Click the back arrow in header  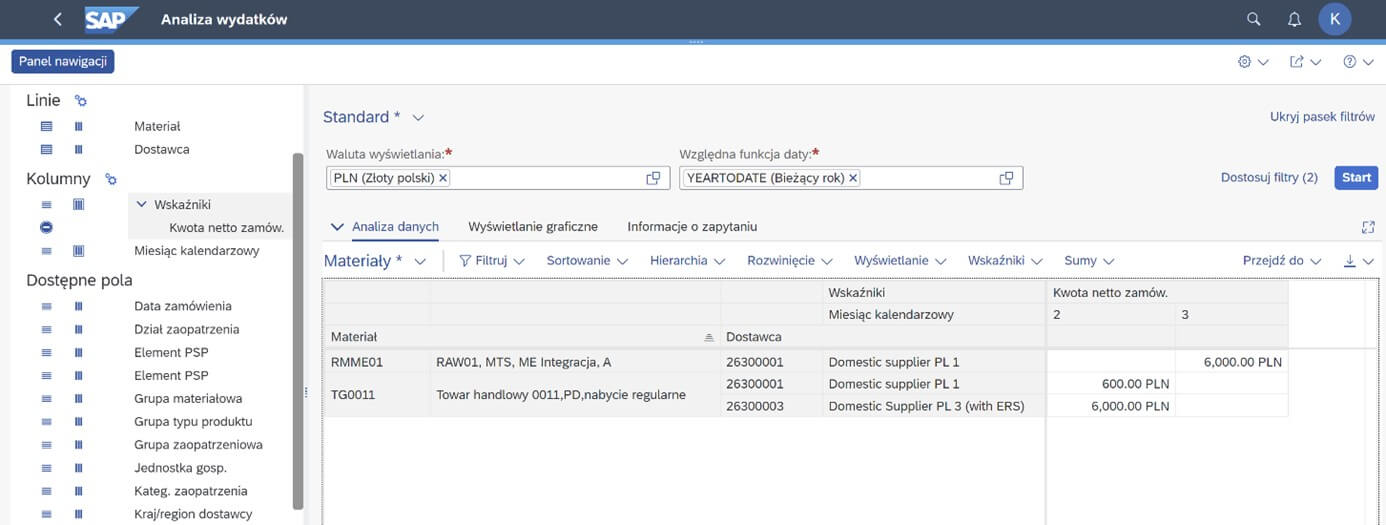point(57,19)
